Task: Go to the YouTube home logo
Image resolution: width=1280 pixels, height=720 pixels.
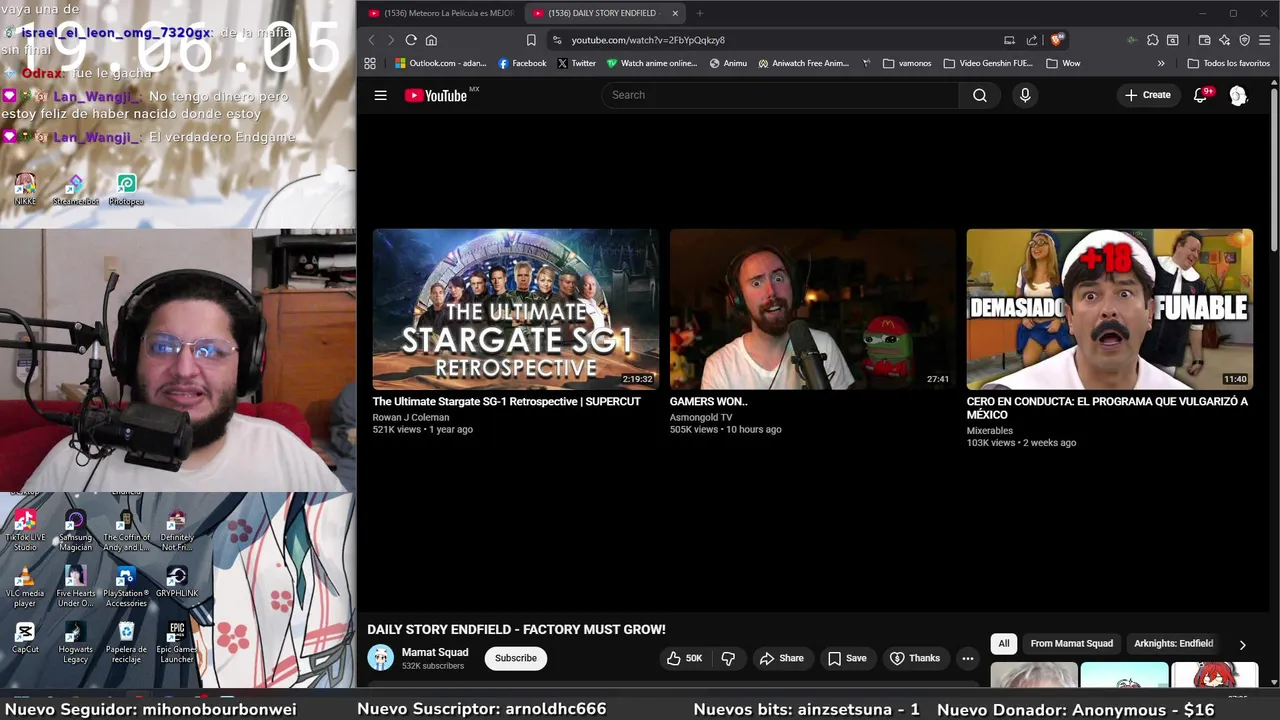Action: [436, 95]
